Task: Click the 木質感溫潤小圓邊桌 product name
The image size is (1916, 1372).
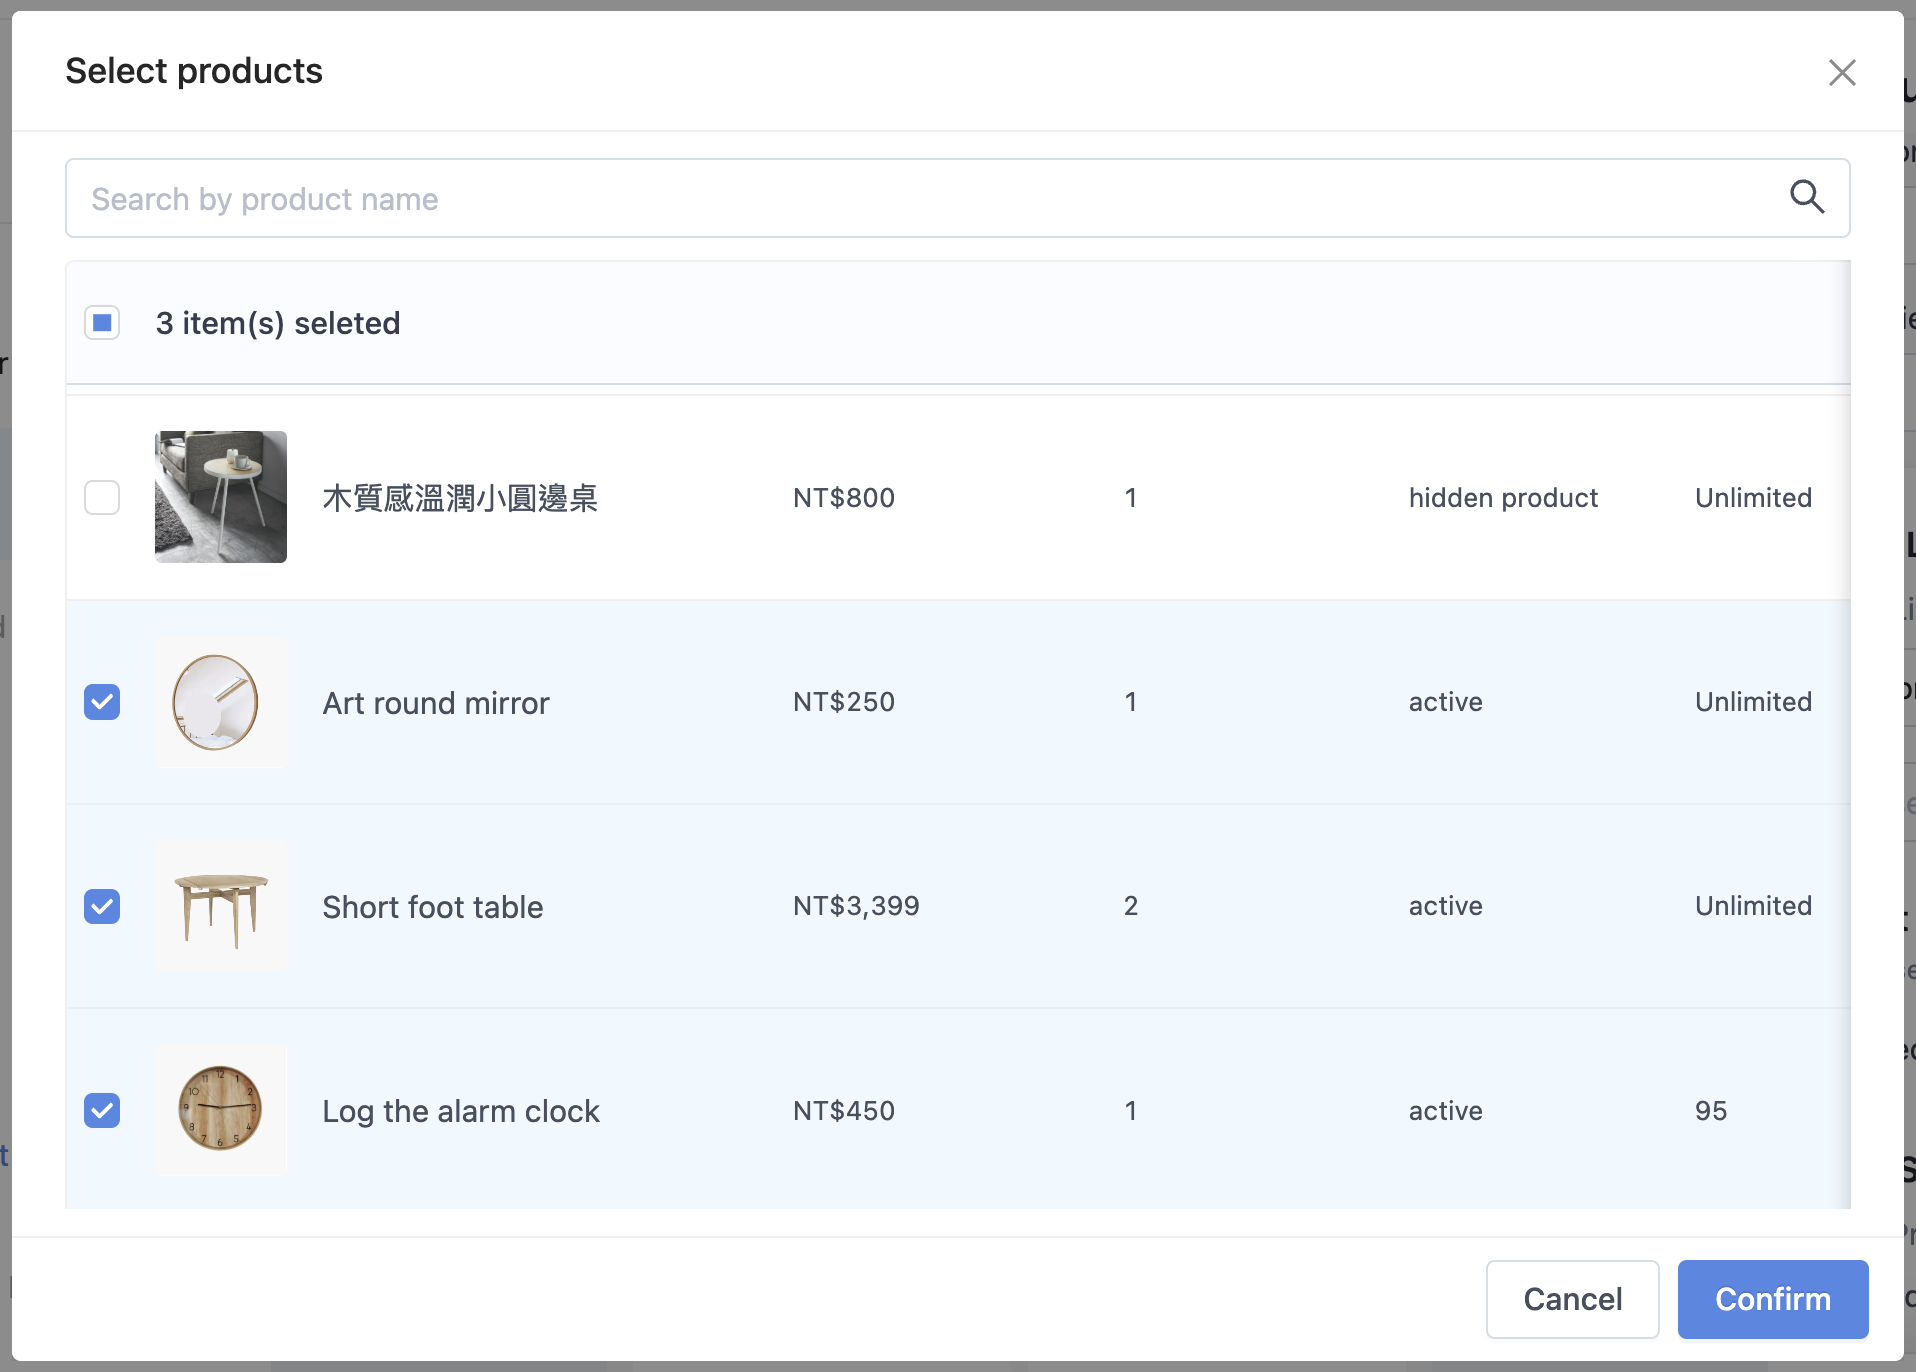Action: click(460, 498)
